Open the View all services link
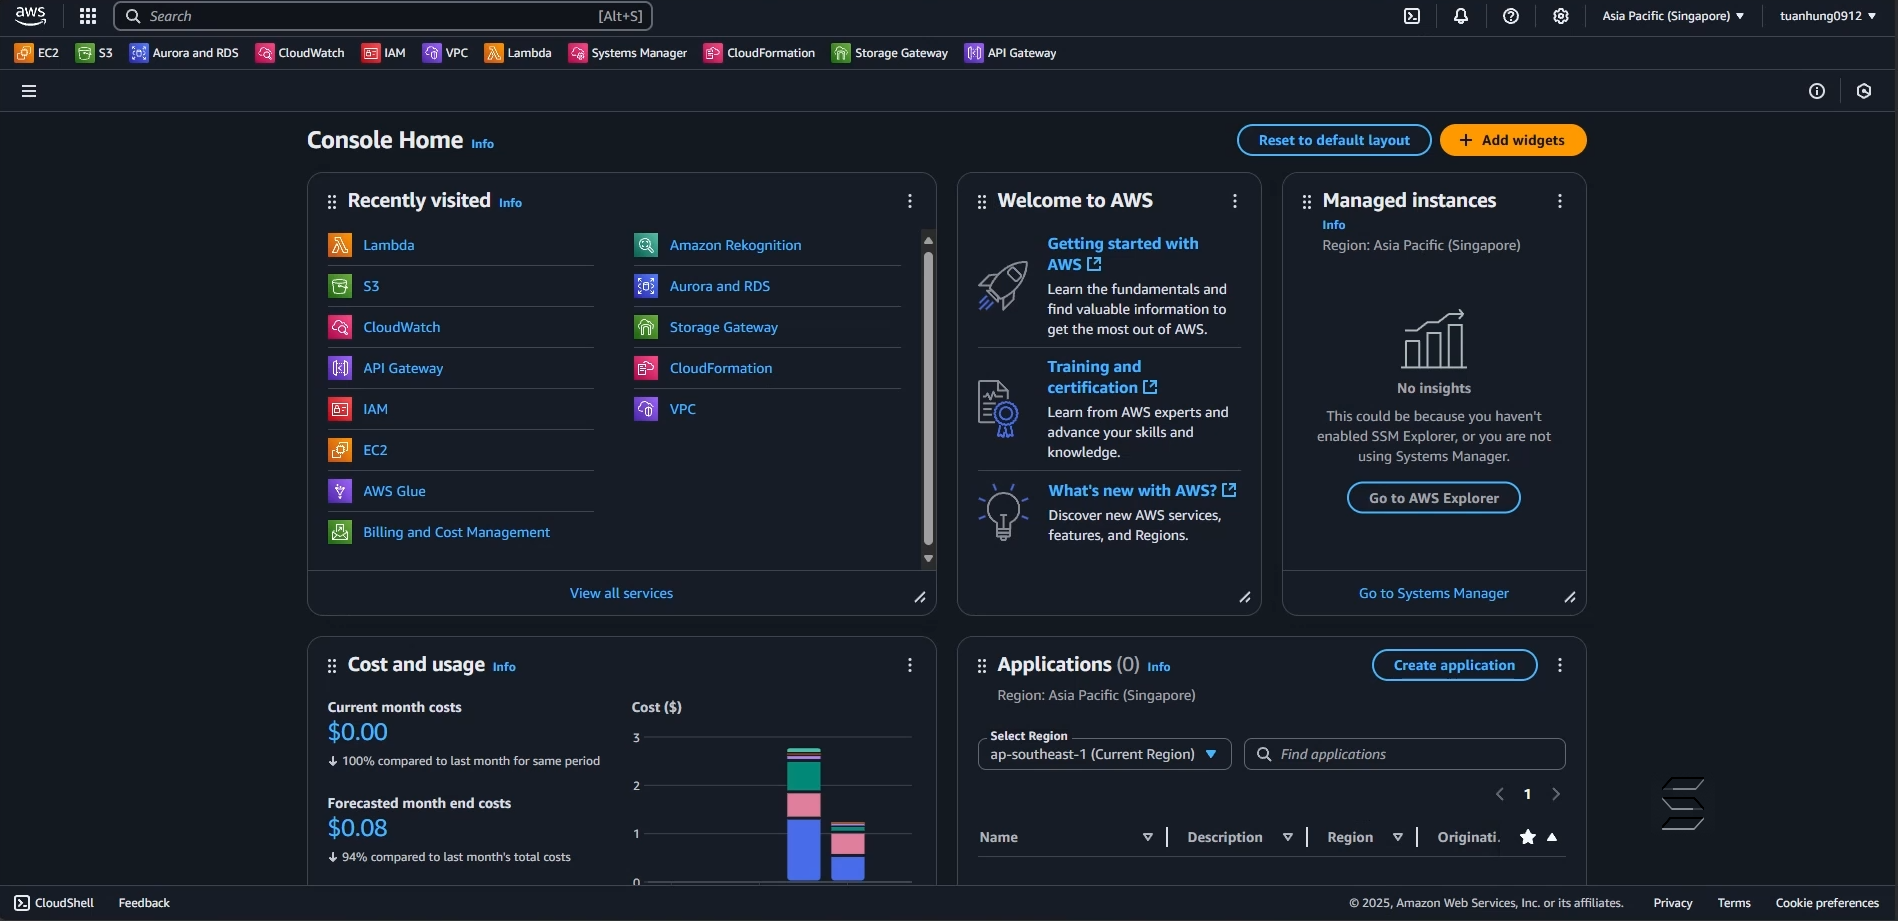The width and height of the screenshot is (1898, 921). (621, 593)
